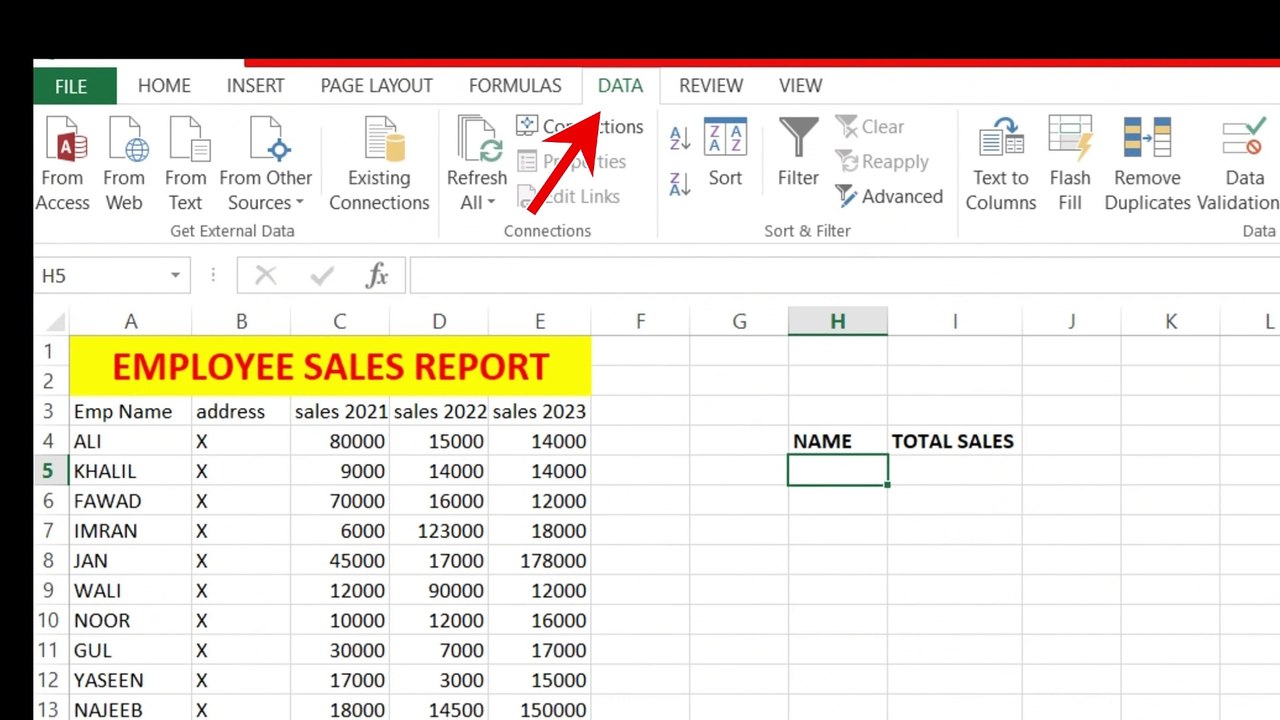Viewport: 1280px width, 720px height.
Task: Select row 8 header
Action: pyautogui.click(x=50, y=561)
